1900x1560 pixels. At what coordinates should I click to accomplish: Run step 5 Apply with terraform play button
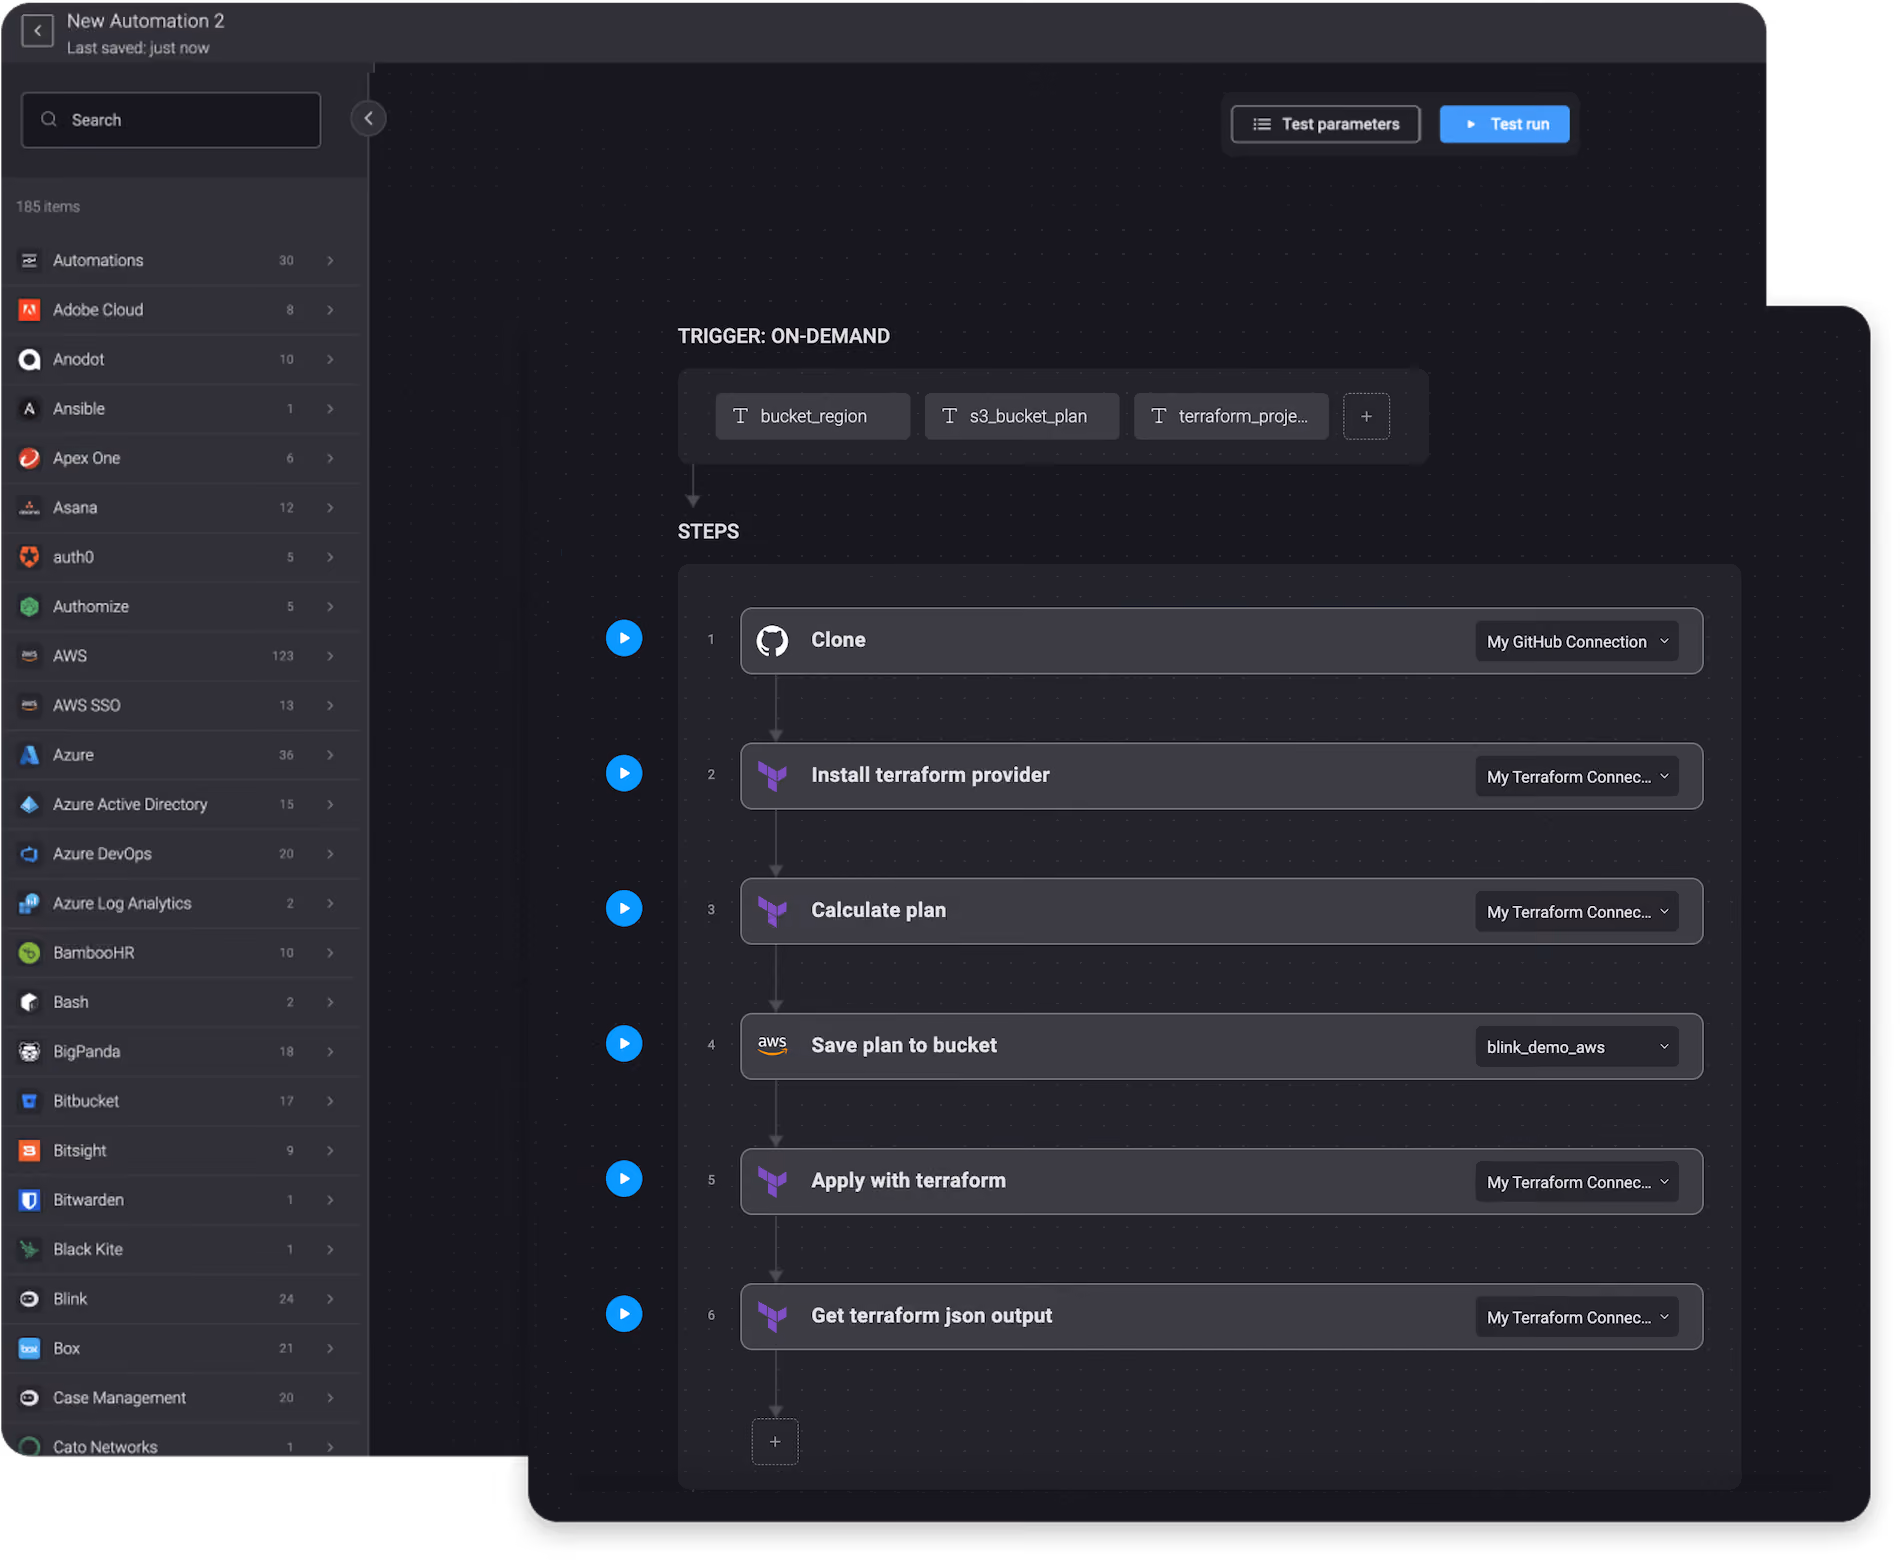pos(624,1179)
